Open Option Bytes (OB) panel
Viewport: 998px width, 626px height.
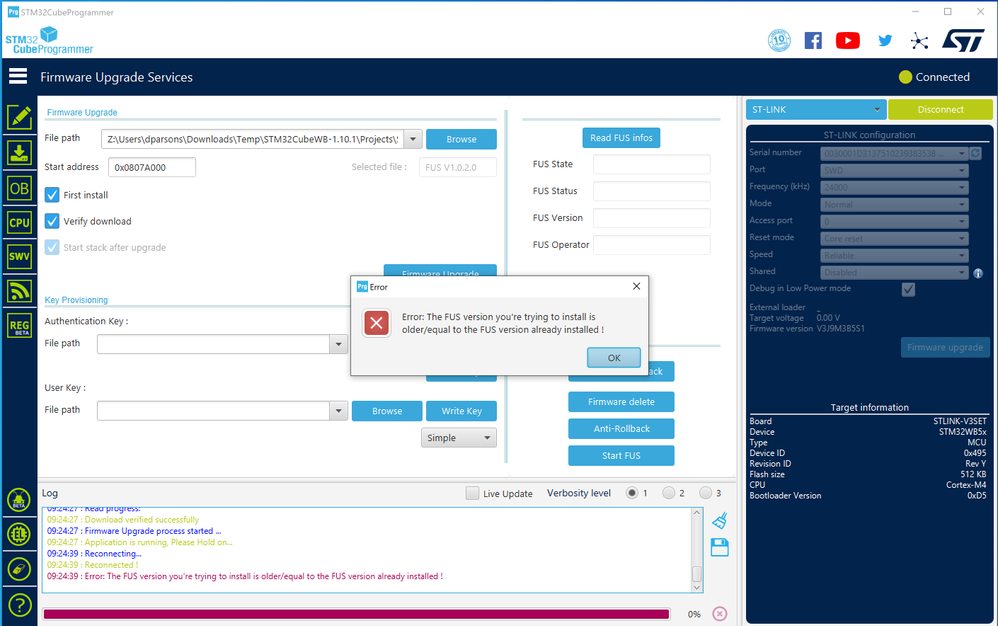pyautogui.click(x=19, y=188)
